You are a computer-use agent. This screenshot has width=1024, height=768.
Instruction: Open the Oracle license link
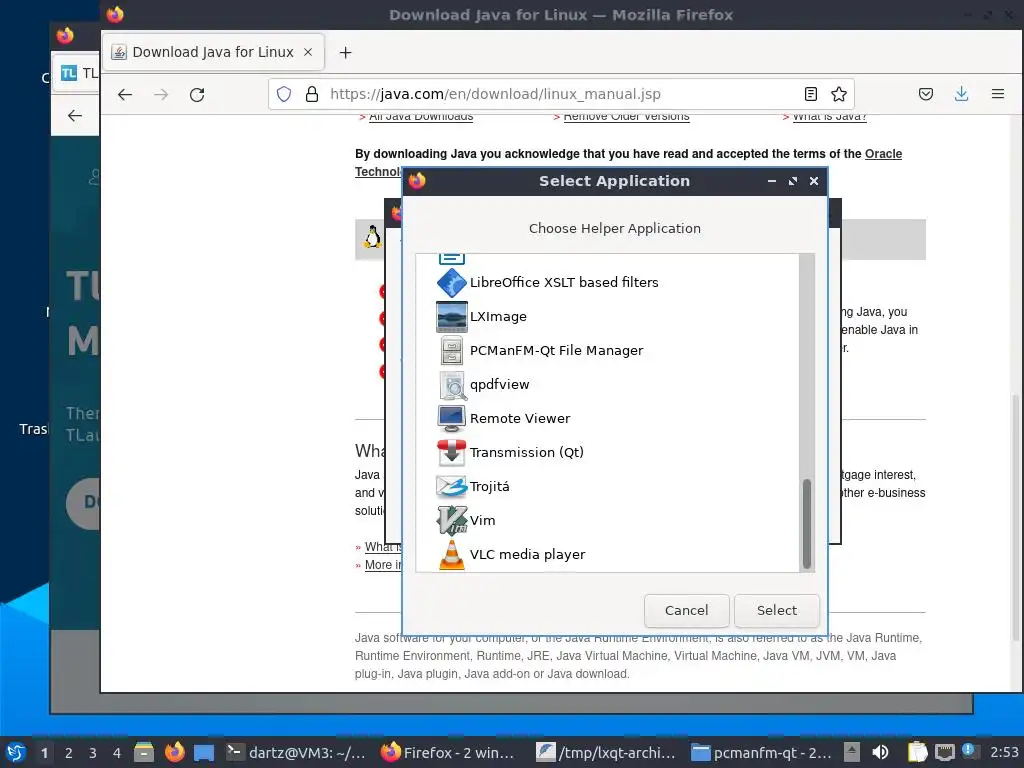883,154
